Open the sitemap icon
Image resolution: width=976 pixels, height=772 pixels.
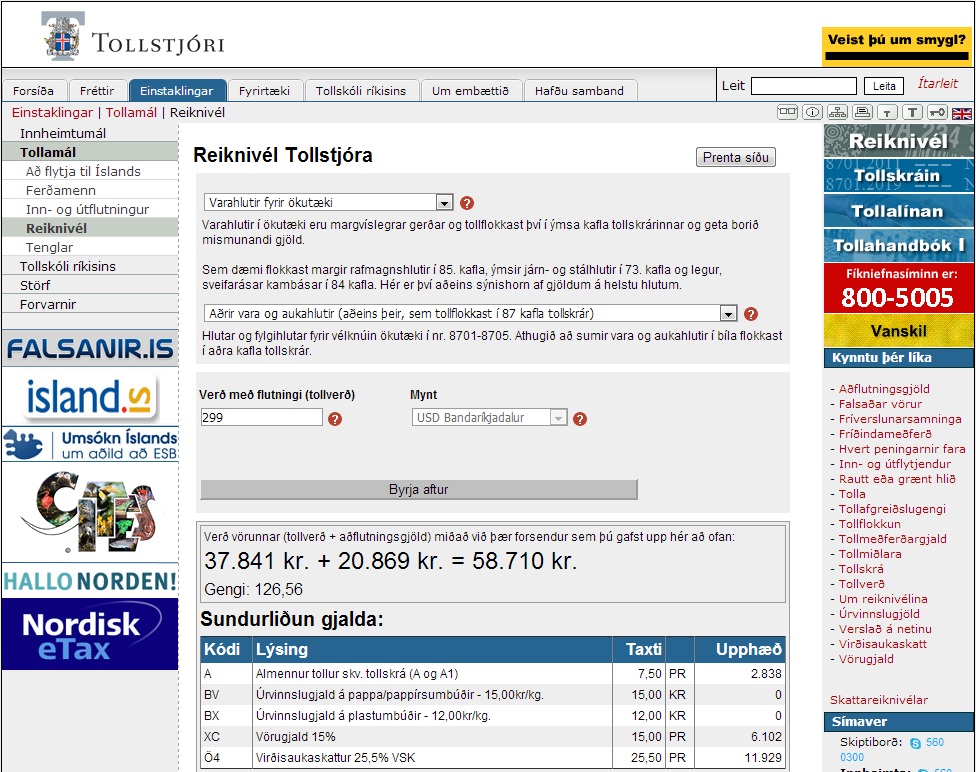pos(838,113)
